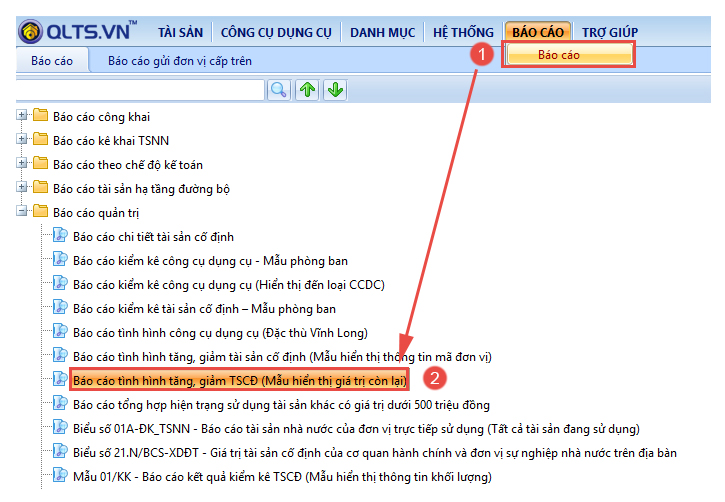This screenshot has height=502, width=725.
Task: Click report icon beside Hiển thị đến loại CCDC
Action: [x=60, y=283]
